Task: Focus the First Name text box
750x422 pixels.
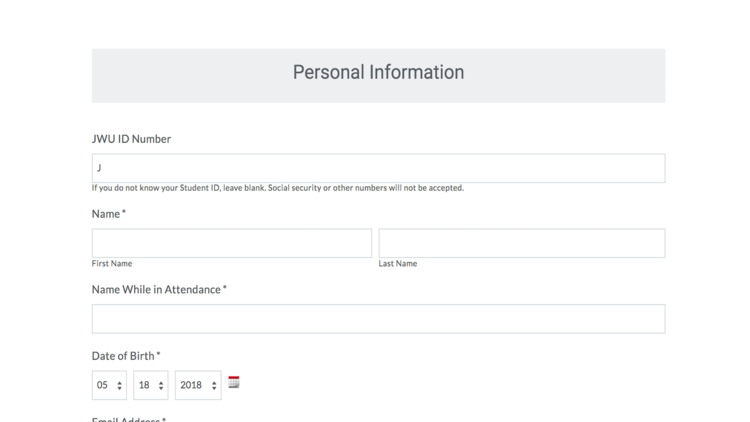Action: (x=232, y=243)
